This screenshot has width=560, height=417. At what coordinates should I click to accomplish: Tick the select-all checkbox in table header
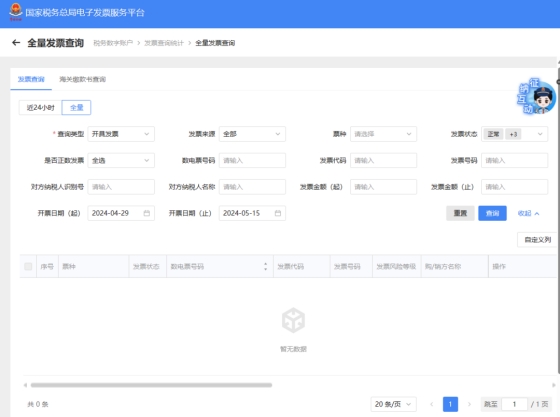tap(28, 266)
